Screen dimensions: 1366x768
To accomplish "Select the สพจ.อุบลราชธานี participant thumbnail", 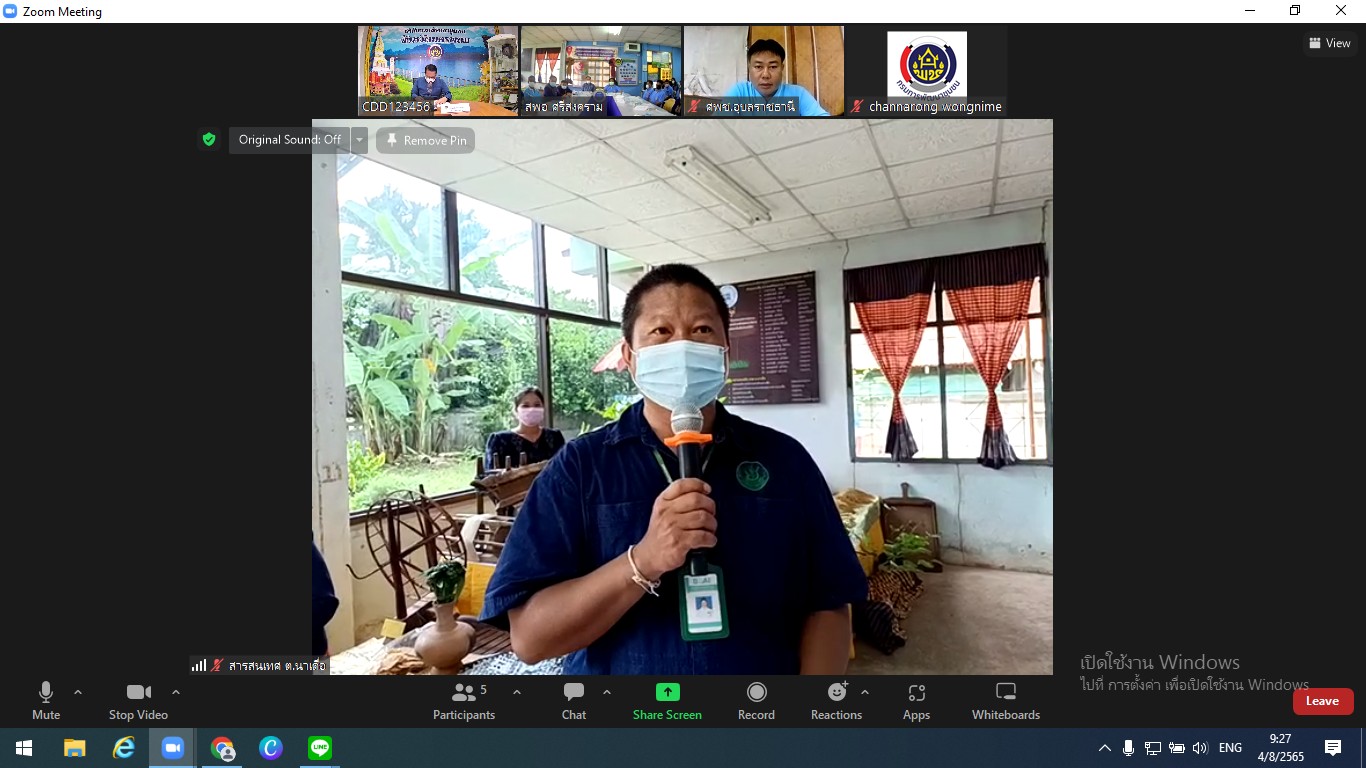I will pos(764,71).
